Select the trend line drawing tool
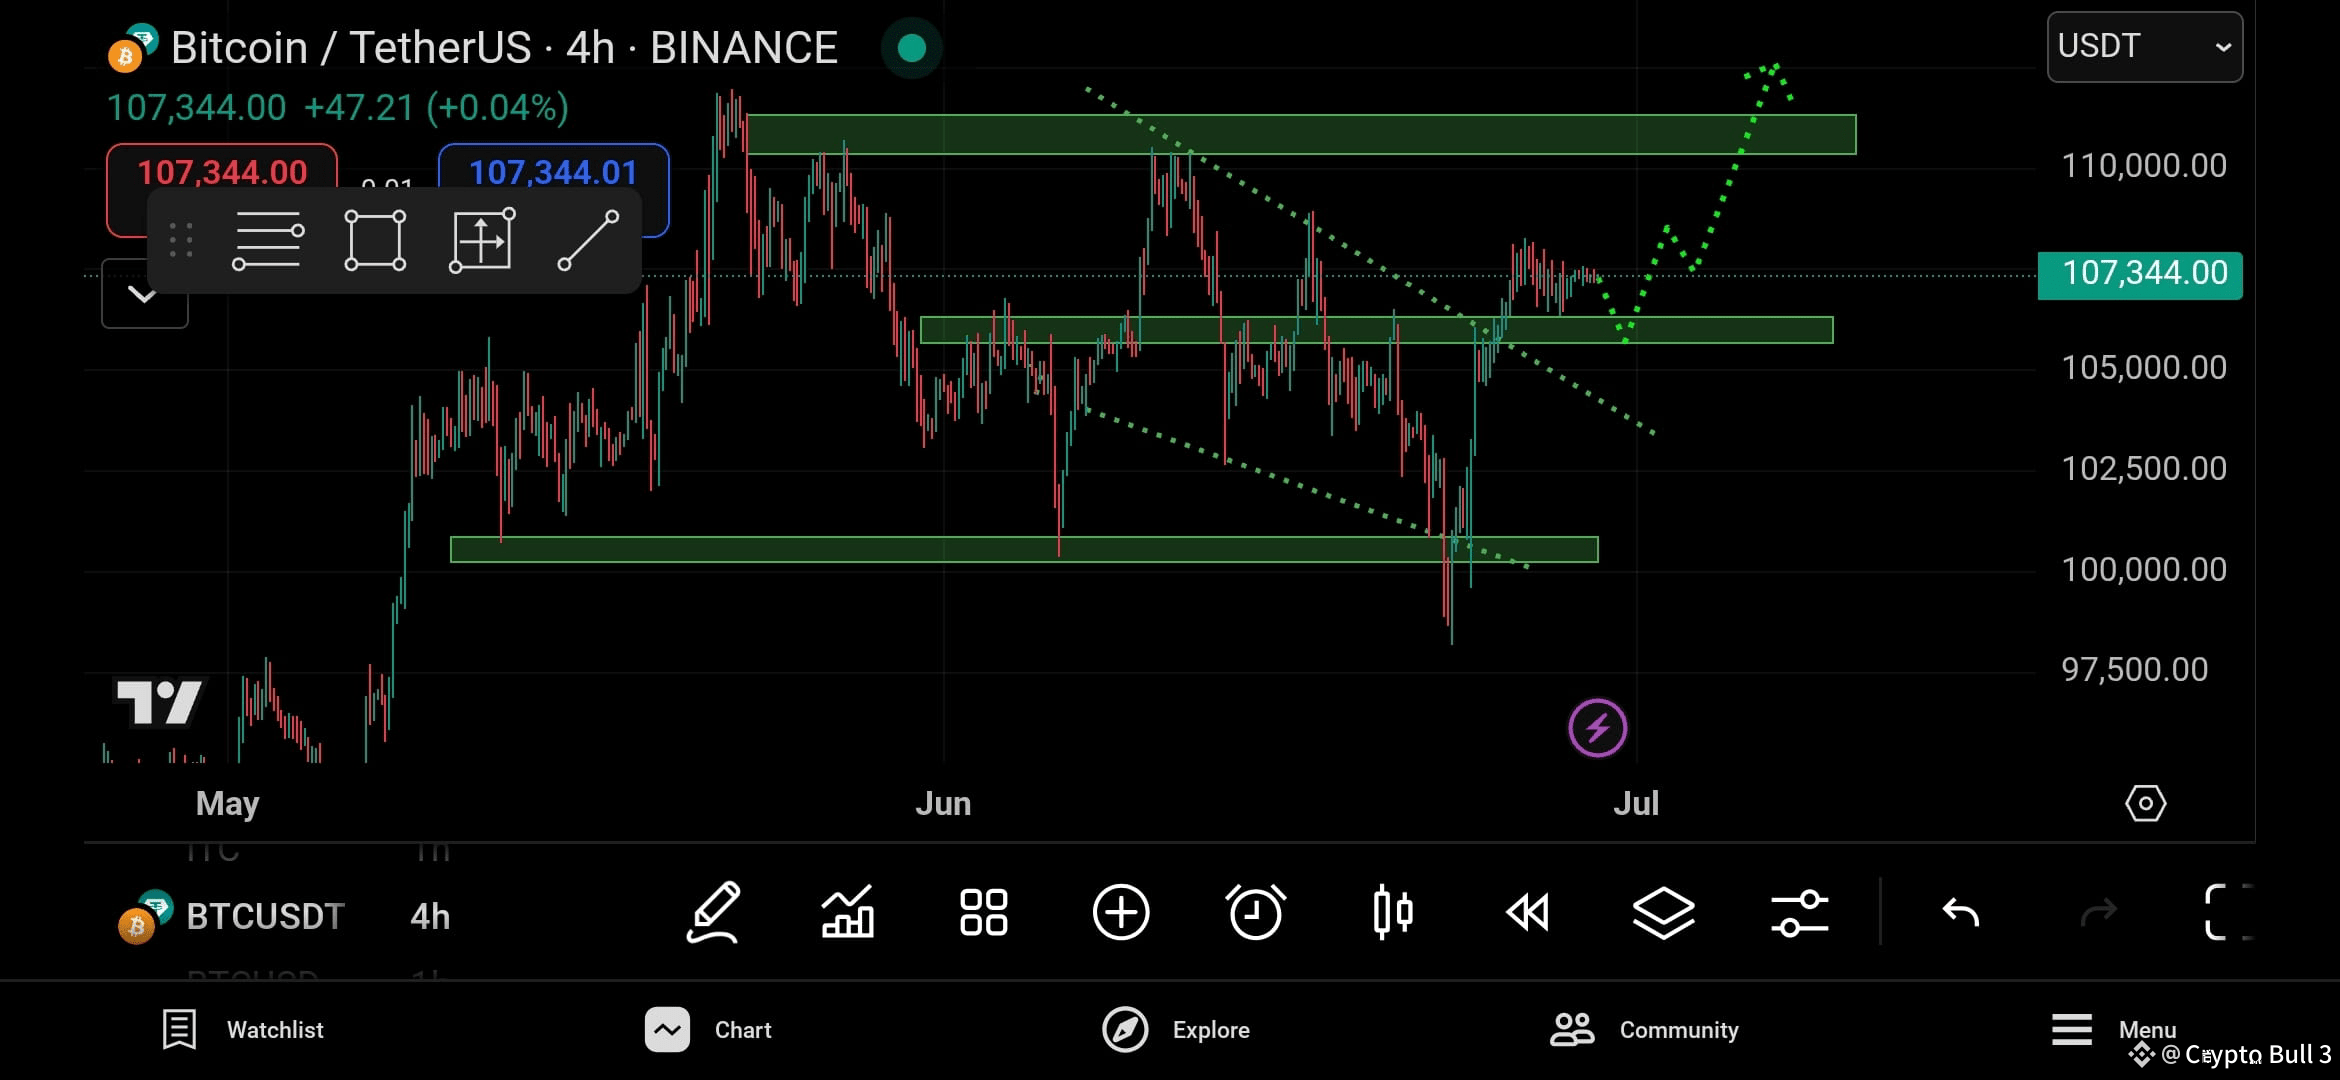This screenshot has width=2340, height=1080. coord(590,240)
